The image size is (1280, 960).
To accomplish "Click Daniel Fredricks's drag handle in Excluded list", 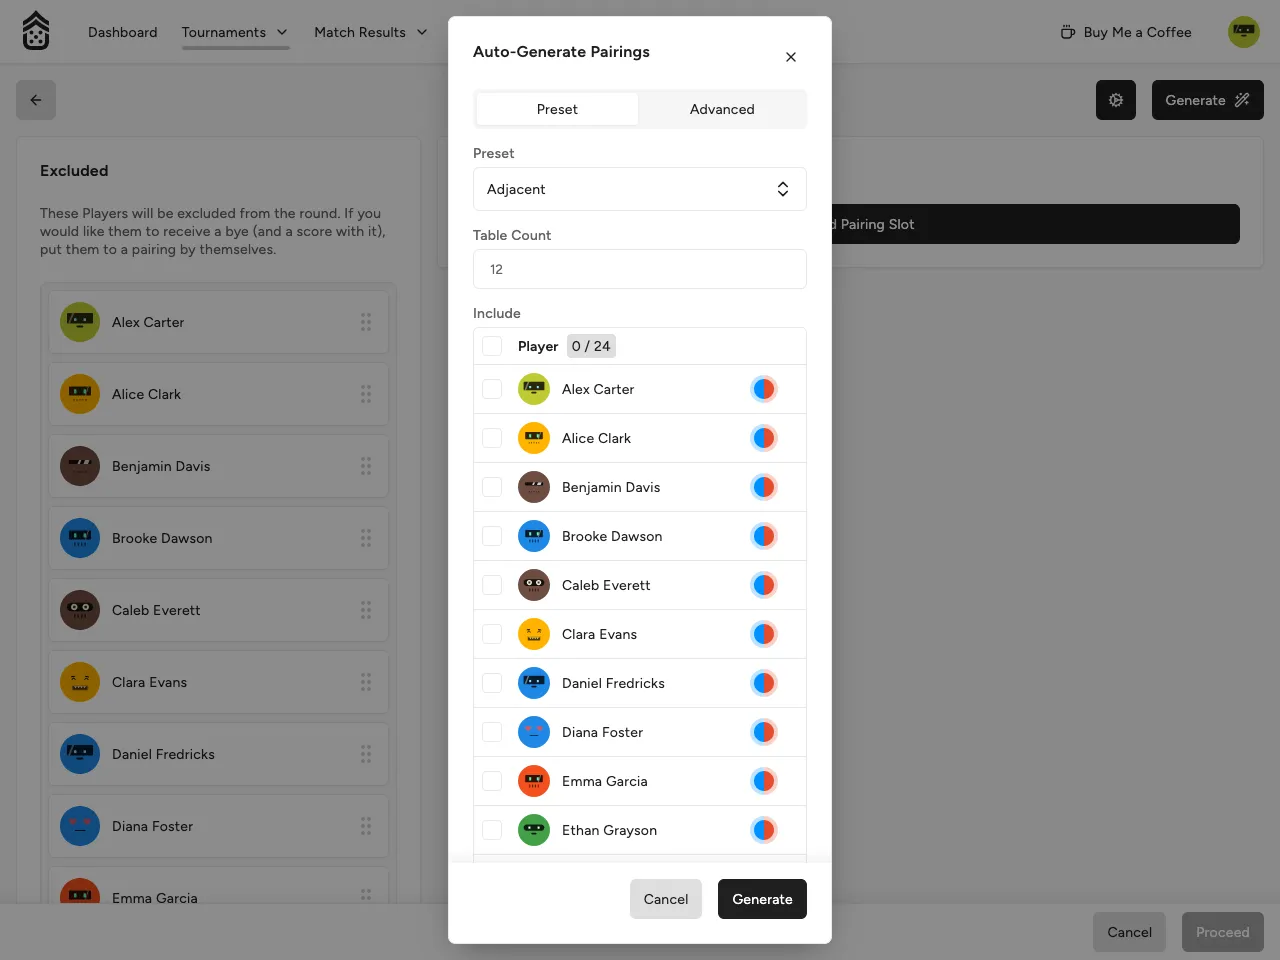I will (x=366, y=754).
